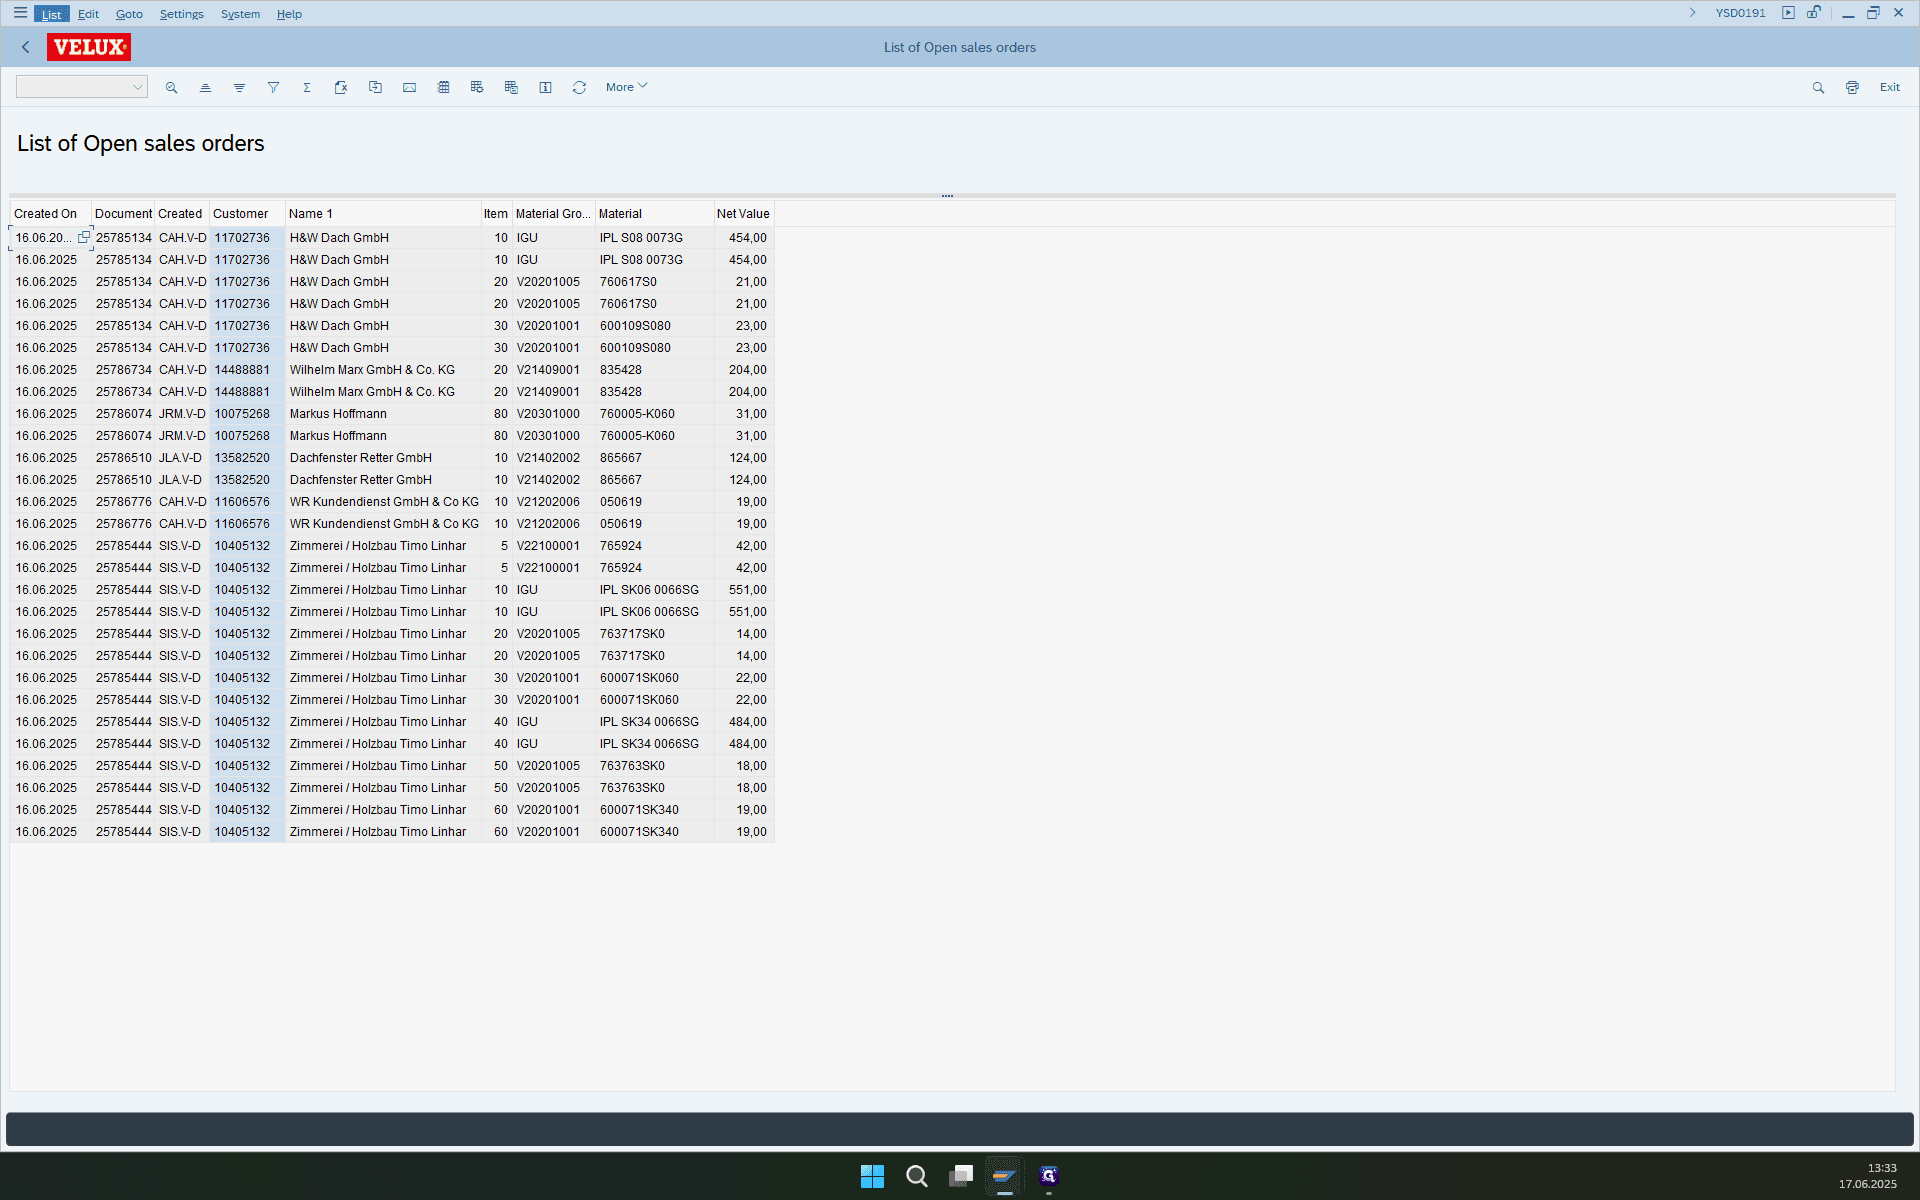Sort the list in ascending order
This screenshot has width=1920, height=1200.
205,88
